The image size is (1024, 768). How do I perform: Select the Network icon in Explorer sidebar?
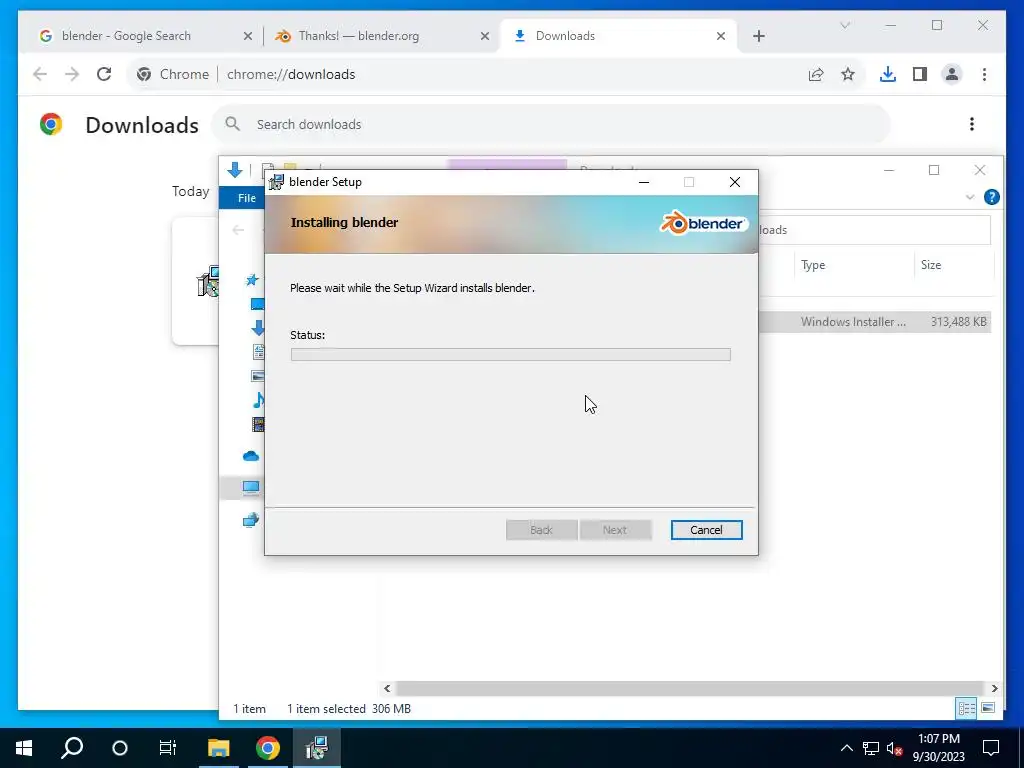251,520
